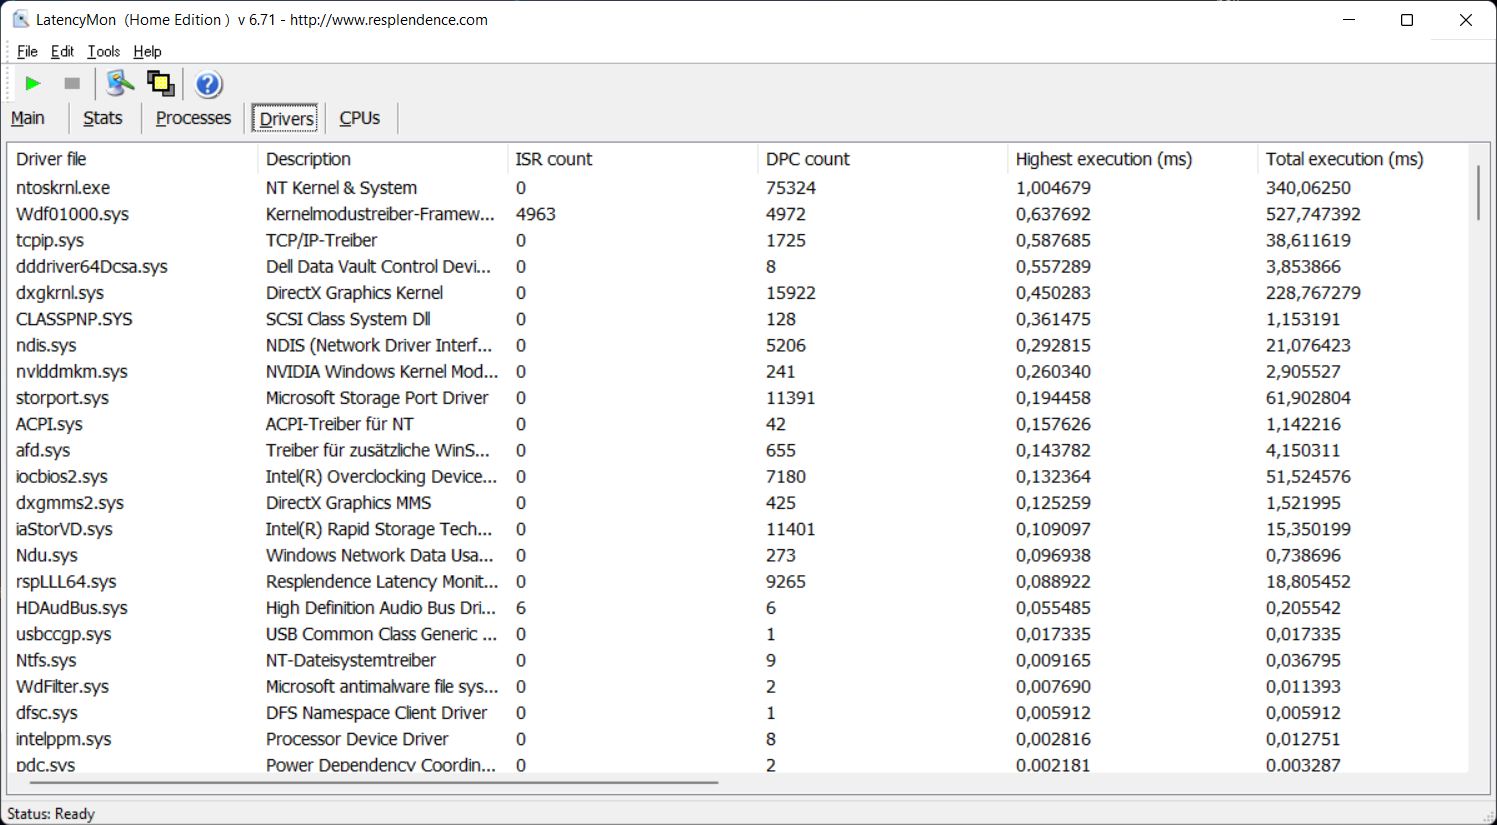Show the CPUs tab
1497x825 pixels.
(359, 118)
